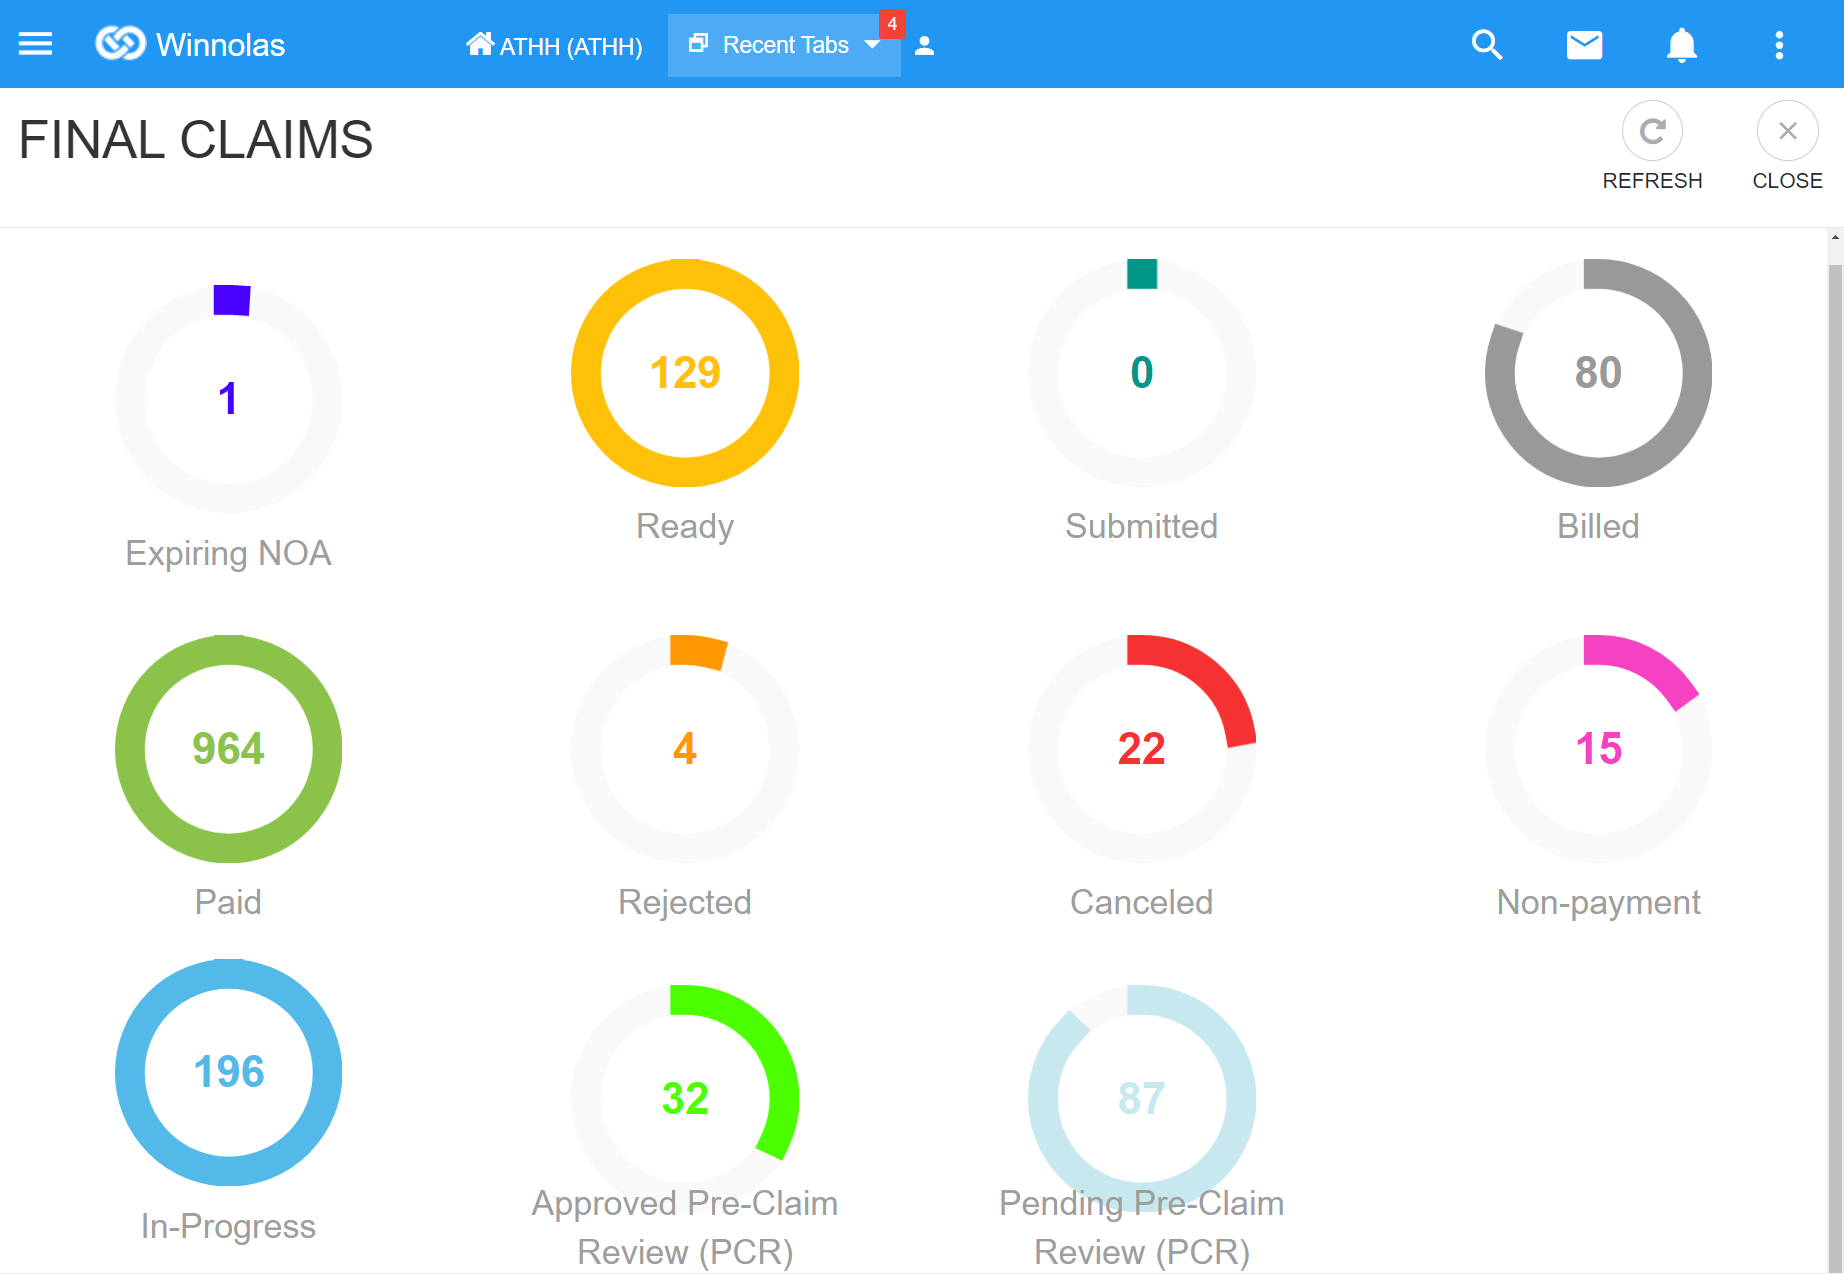The image size is (1844, 1274).
Task: Click the Expiring NOA label
Action: coord(228,553)
